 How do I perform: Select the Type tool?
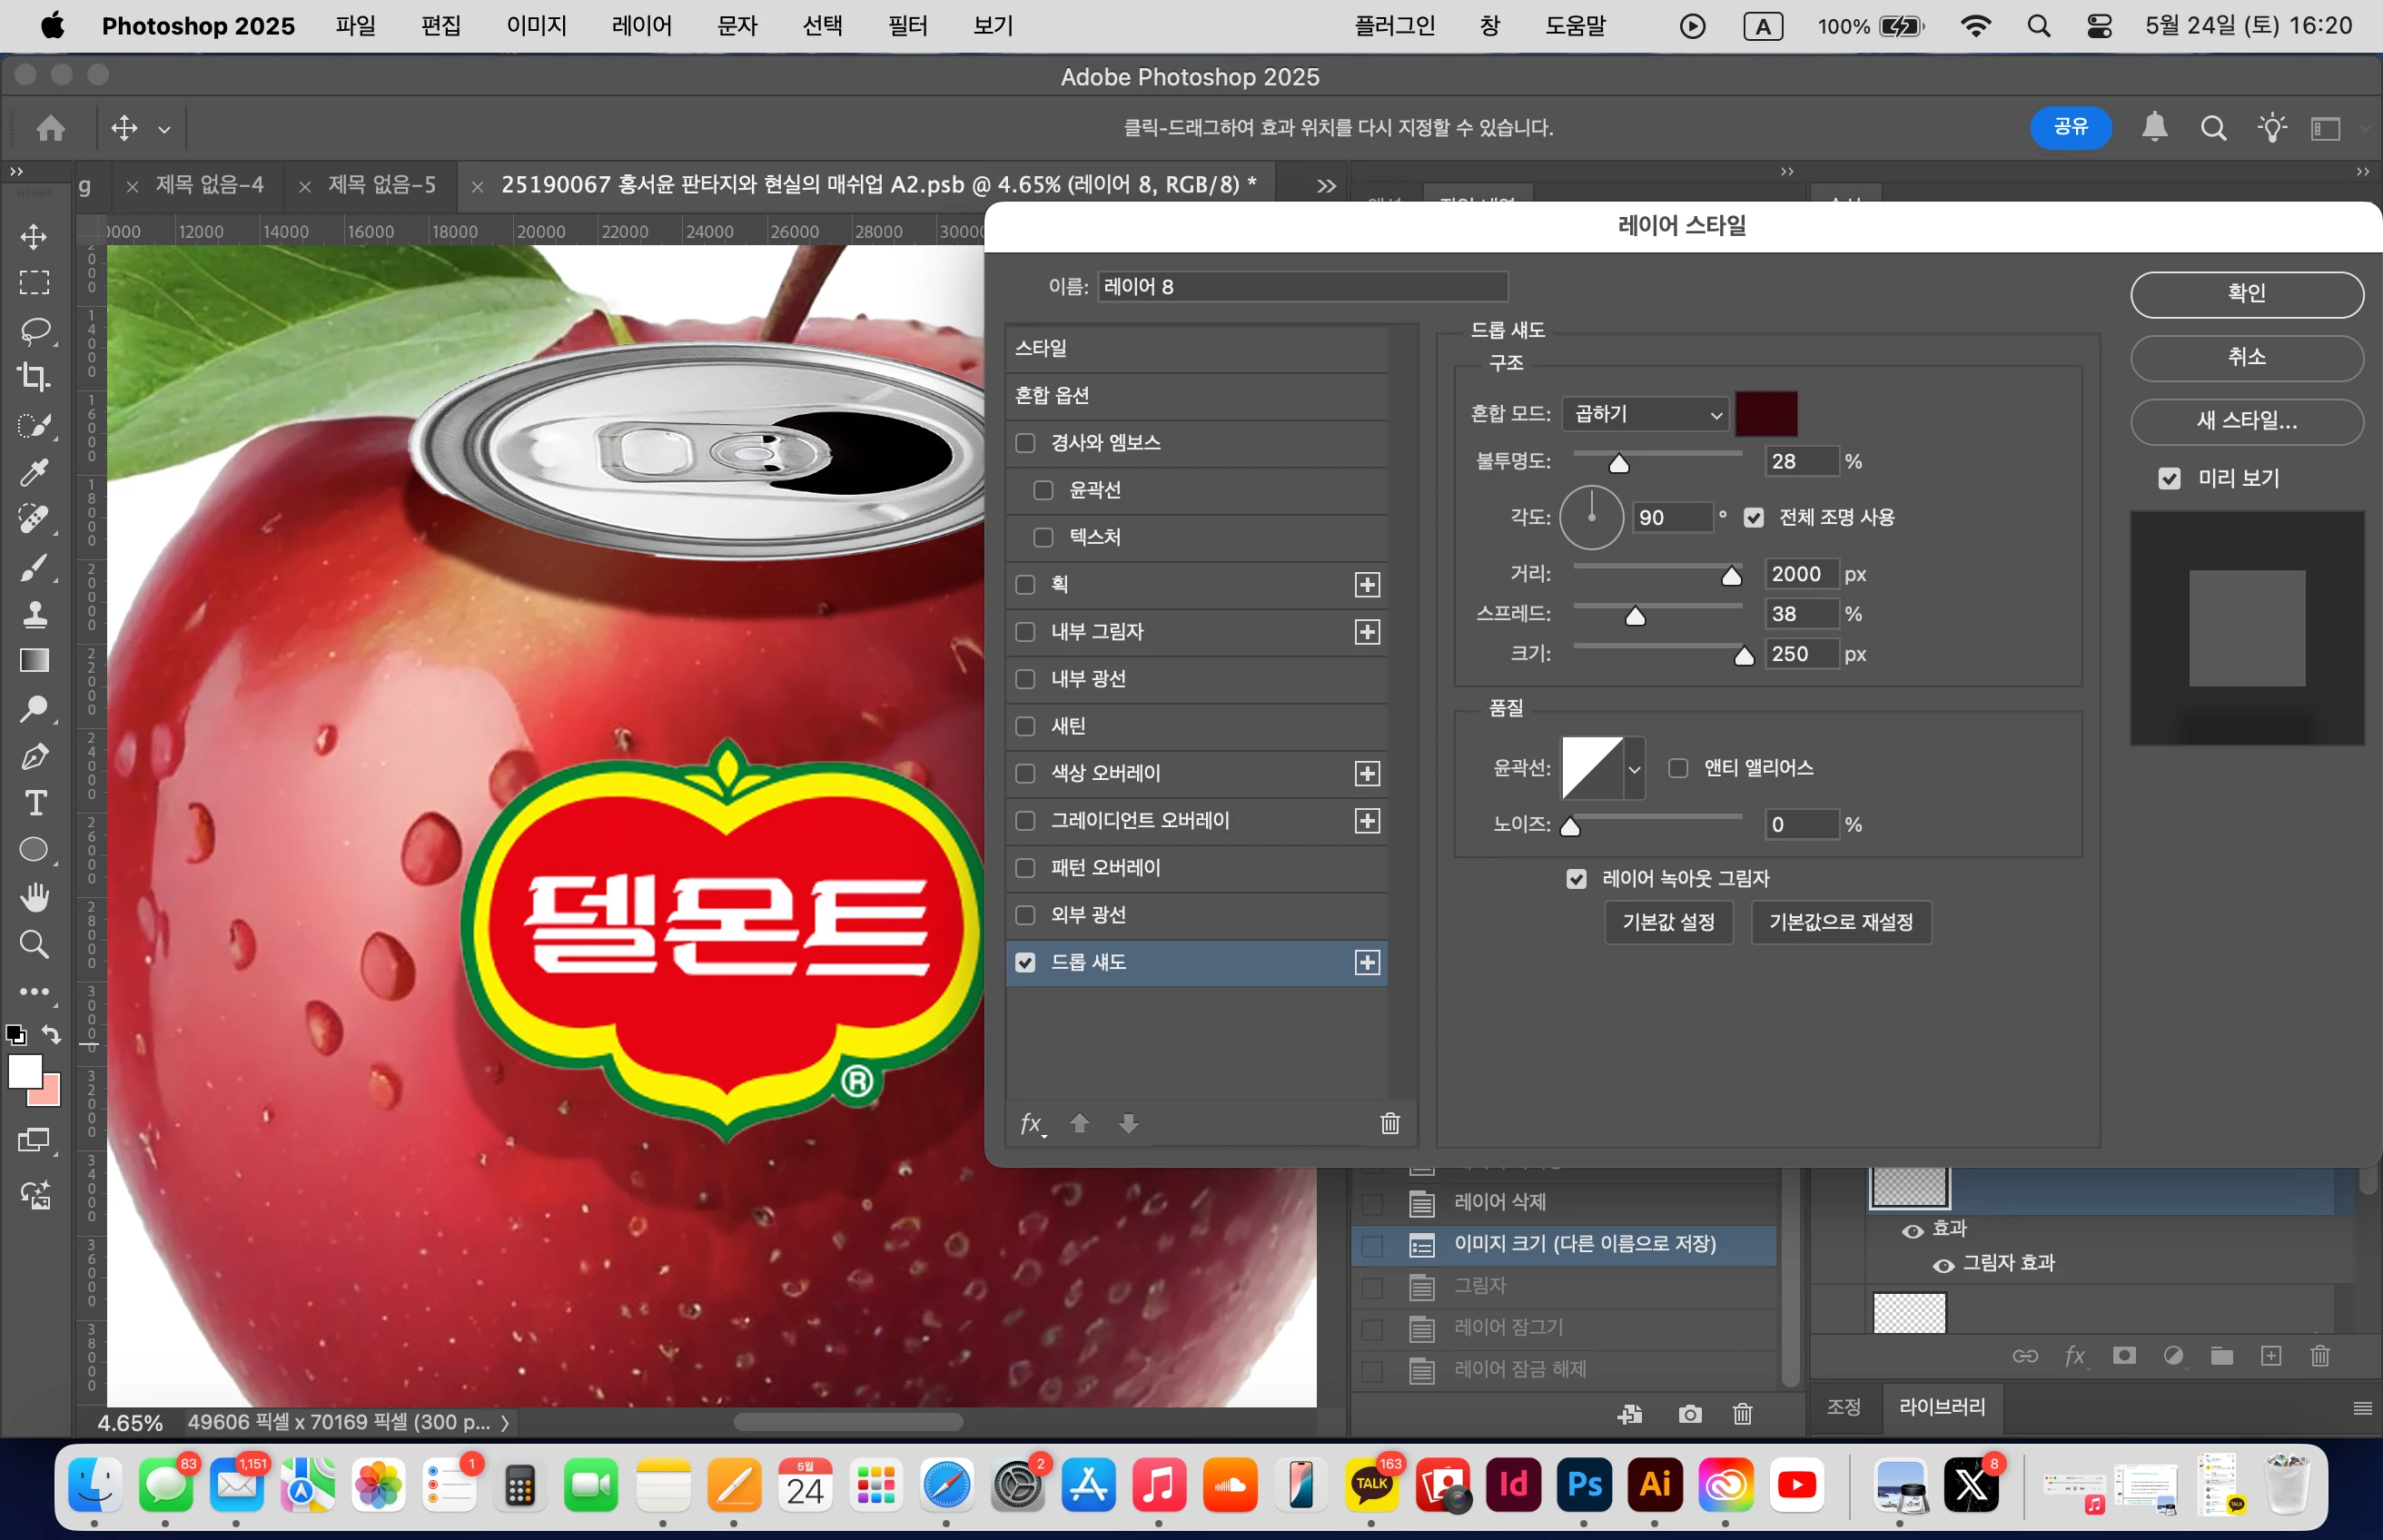[34, 803]
